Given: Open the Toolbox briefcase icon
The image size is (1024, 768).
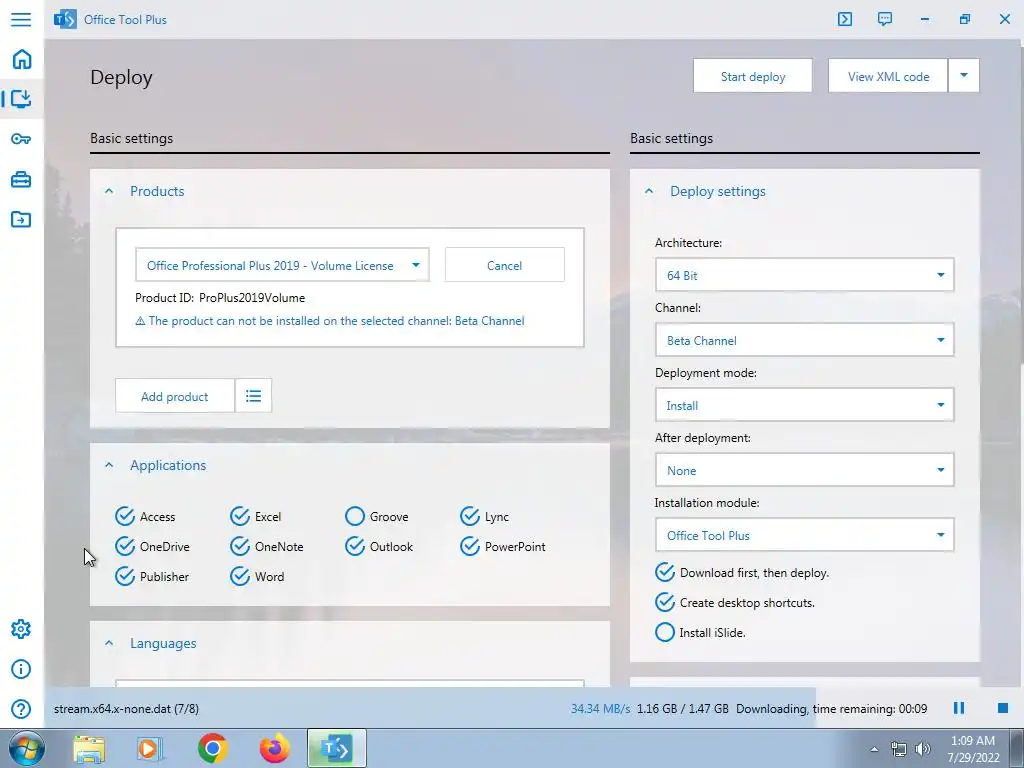Looking at the screenshot, I should (21, 179).
